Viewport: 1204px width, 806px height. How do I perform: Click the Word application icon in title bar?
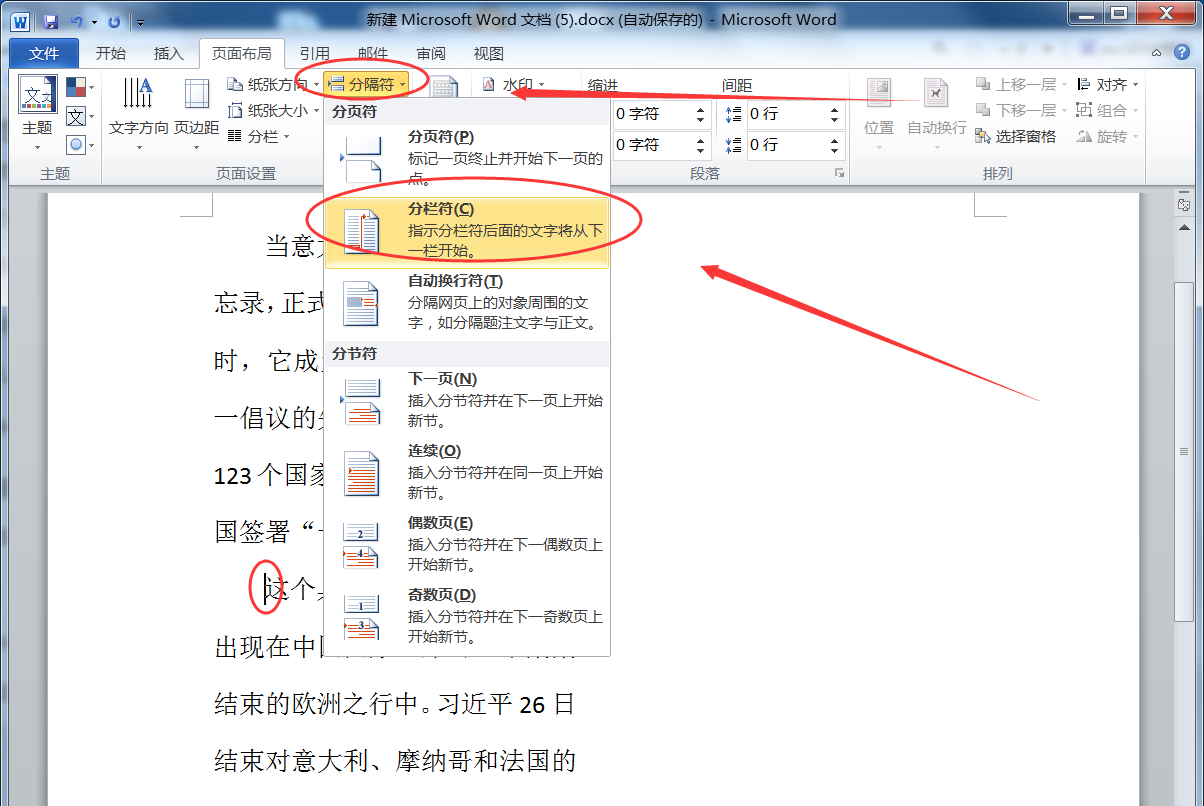[x=22, y=20]
